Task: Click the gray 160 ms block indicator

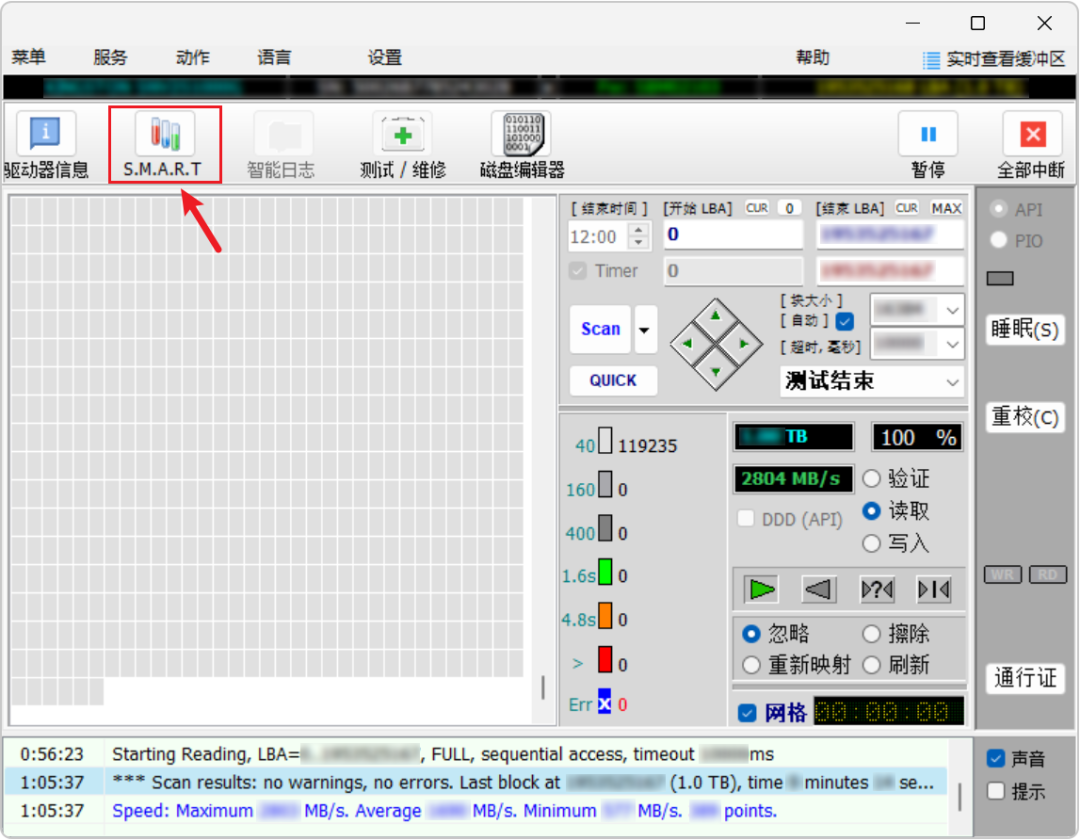Action: tap(605, 484)
